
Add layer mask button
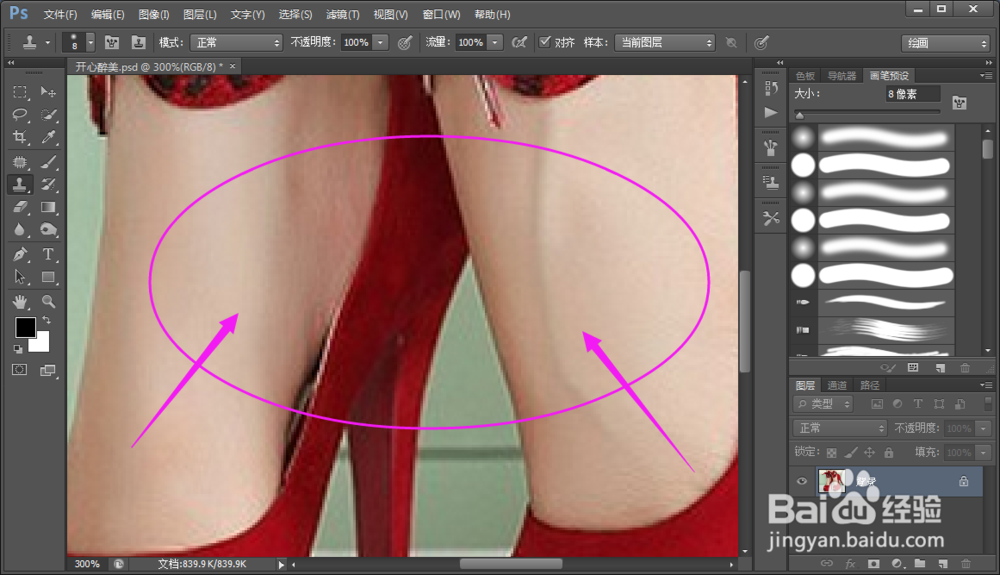click(873, 564)
